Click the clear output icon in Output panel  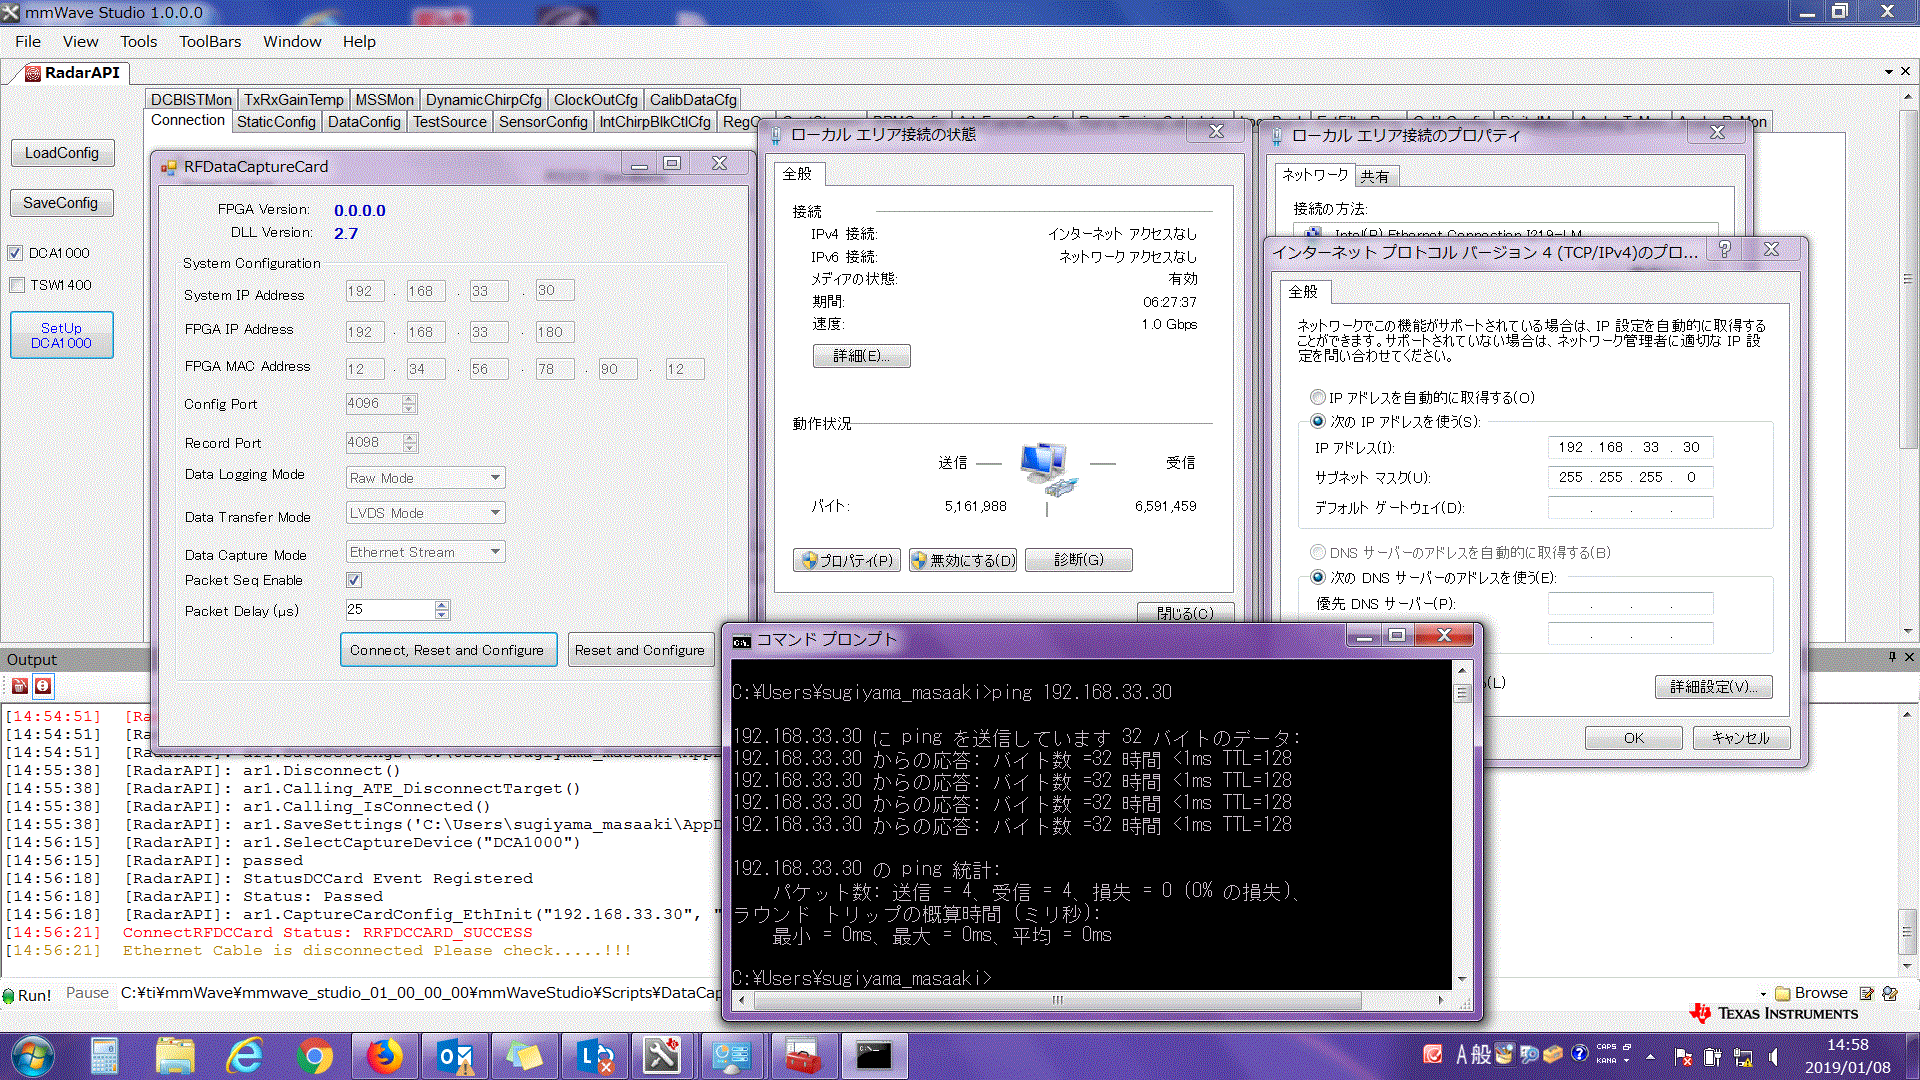tap(19, 686)
